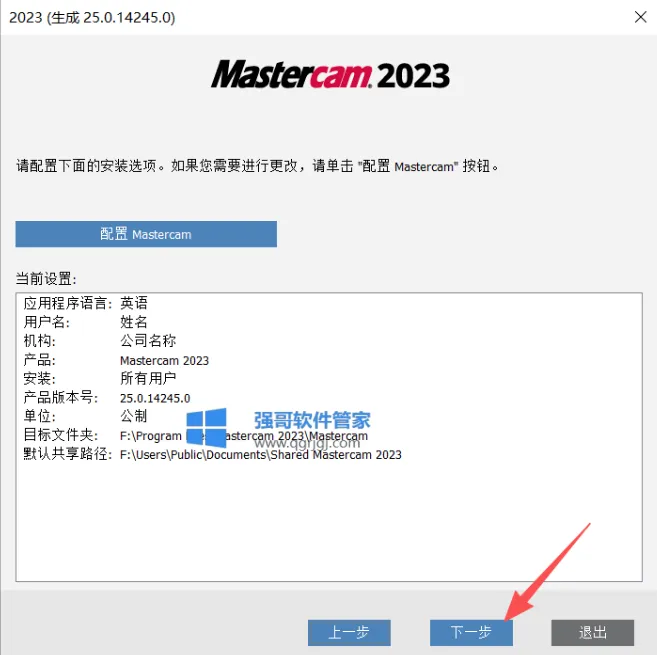Click the 退出 exit button

tap(592, 632)
